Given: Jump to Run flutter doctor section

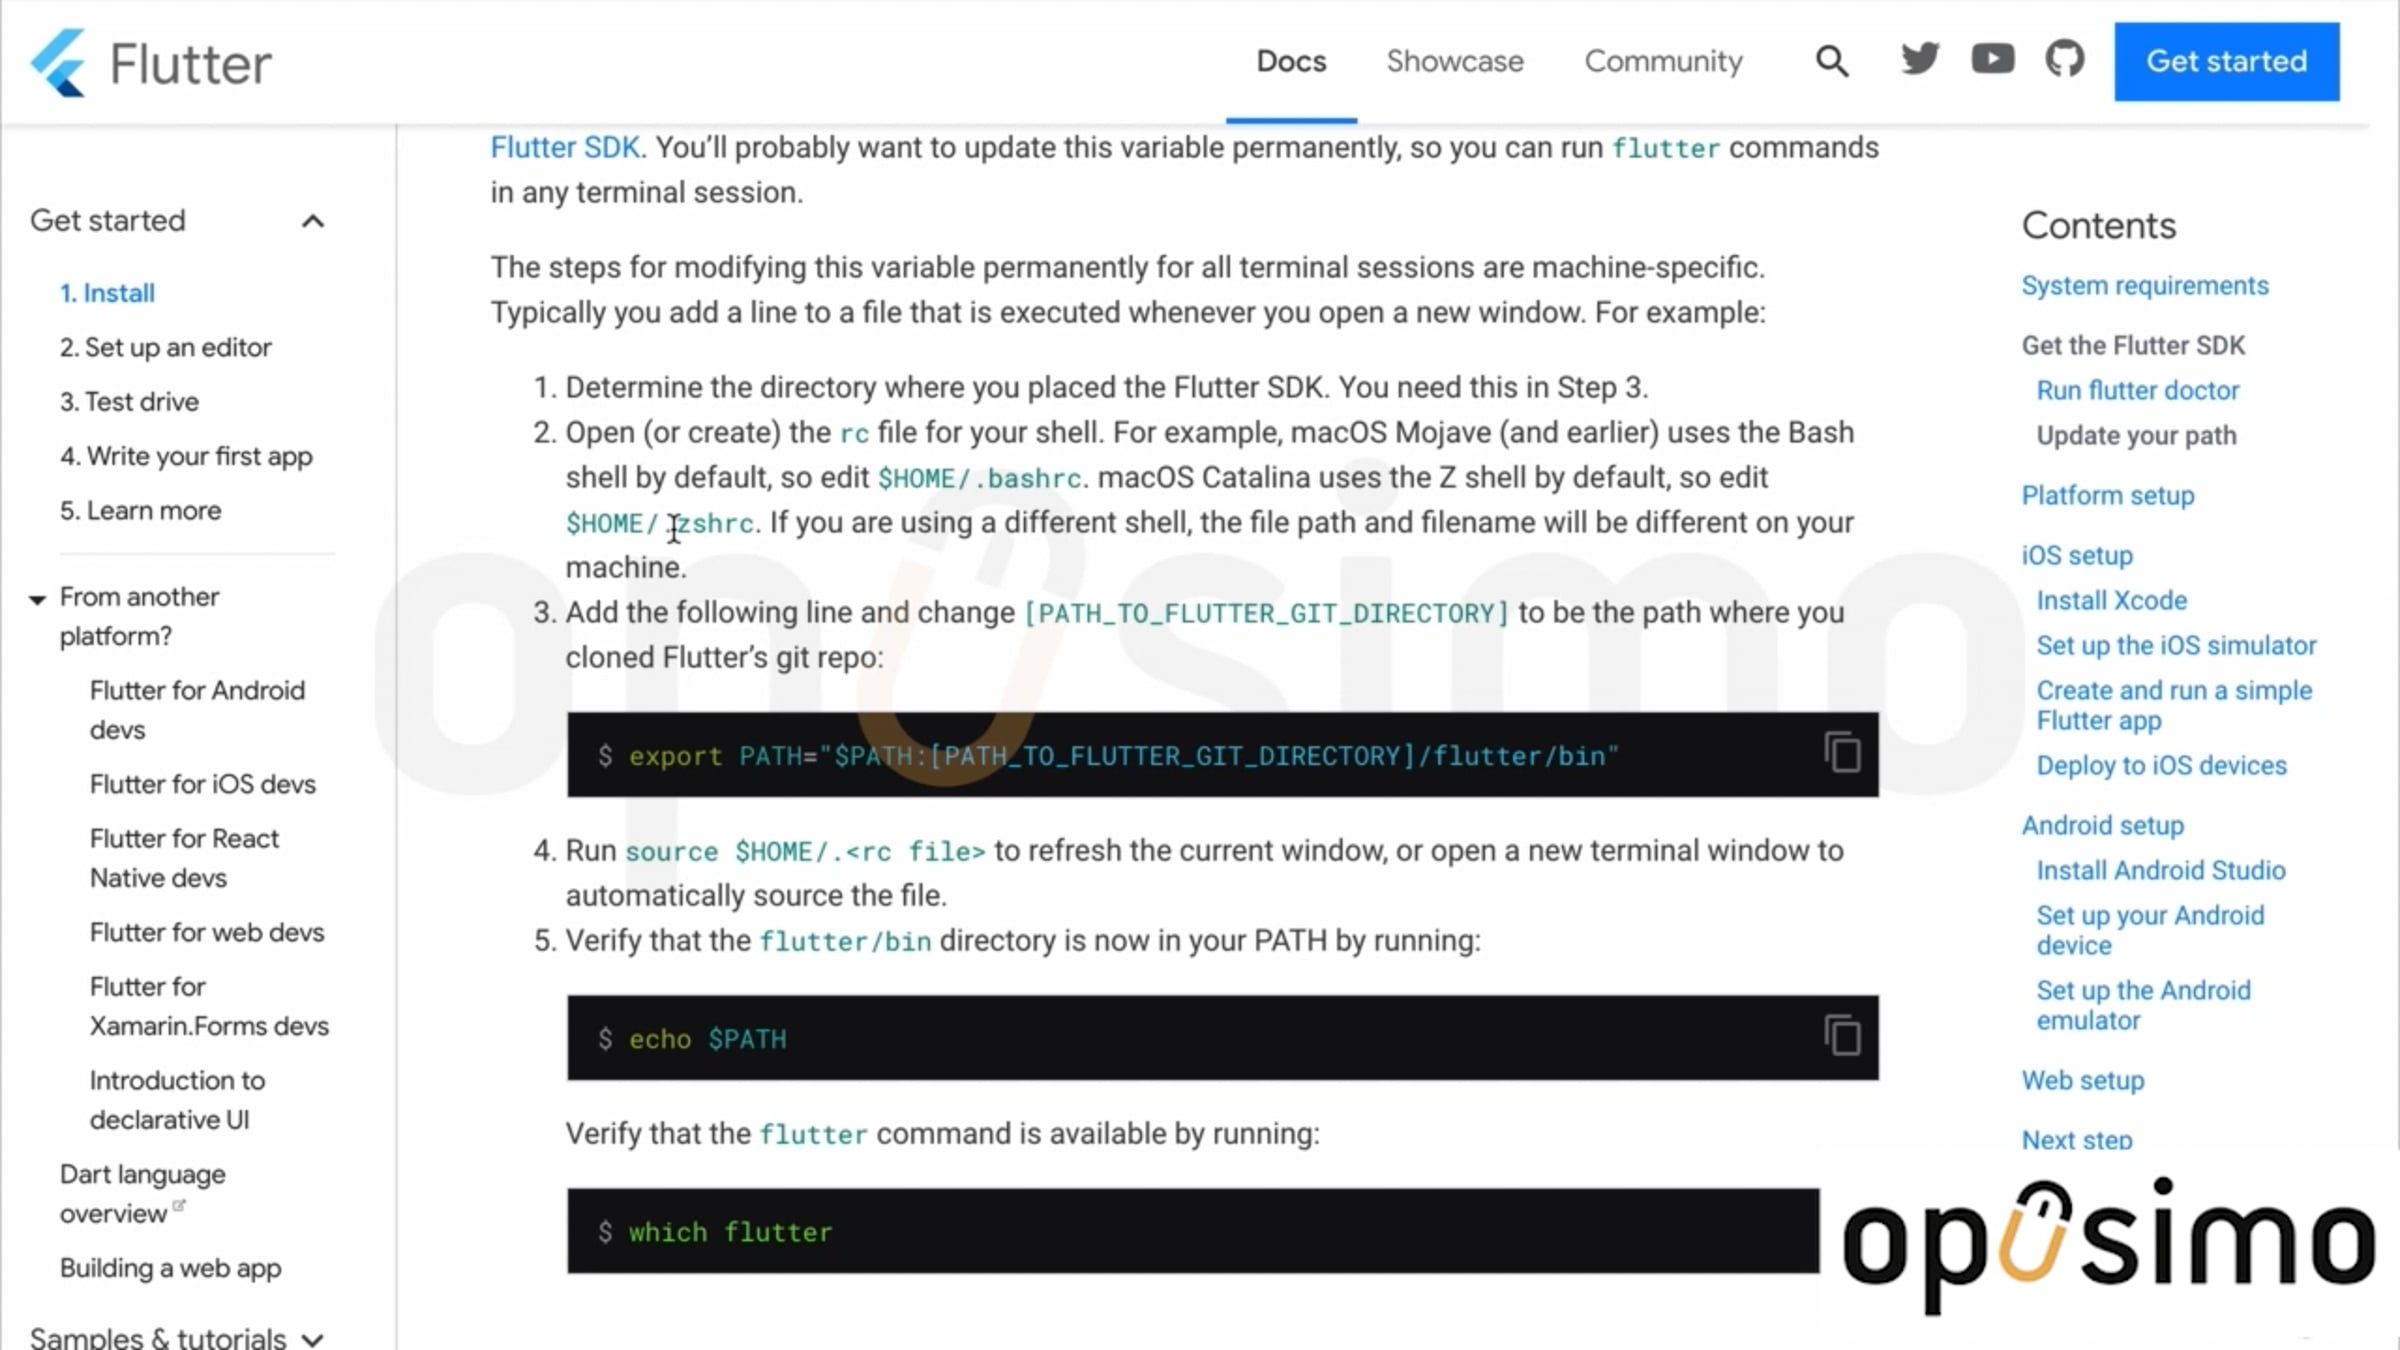Looking at the screenshot, I should click(2137, 390).
